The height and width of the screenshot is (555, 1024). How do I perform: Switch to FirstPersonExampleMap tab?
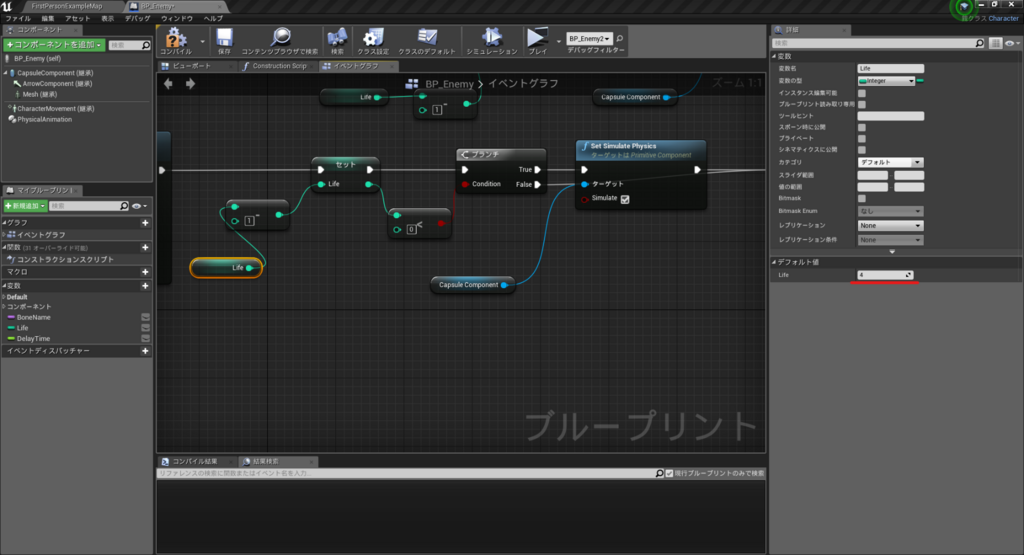[x=67, y=6]
